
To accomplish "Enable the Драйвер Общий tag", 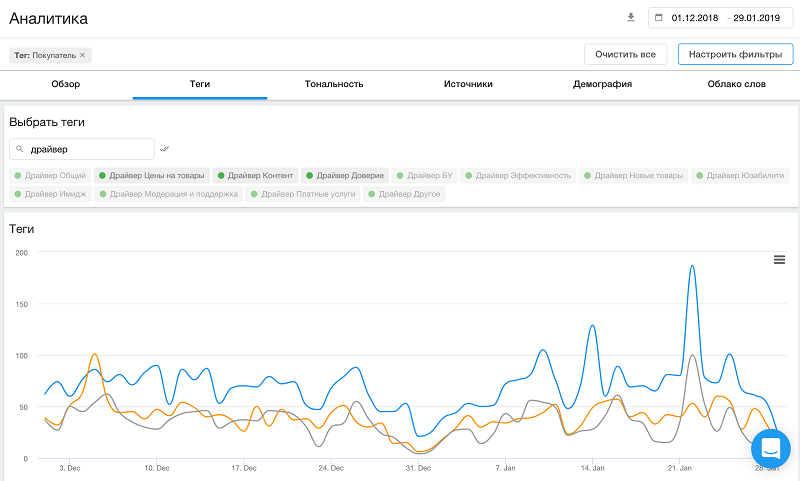I will tap(50, 176).
